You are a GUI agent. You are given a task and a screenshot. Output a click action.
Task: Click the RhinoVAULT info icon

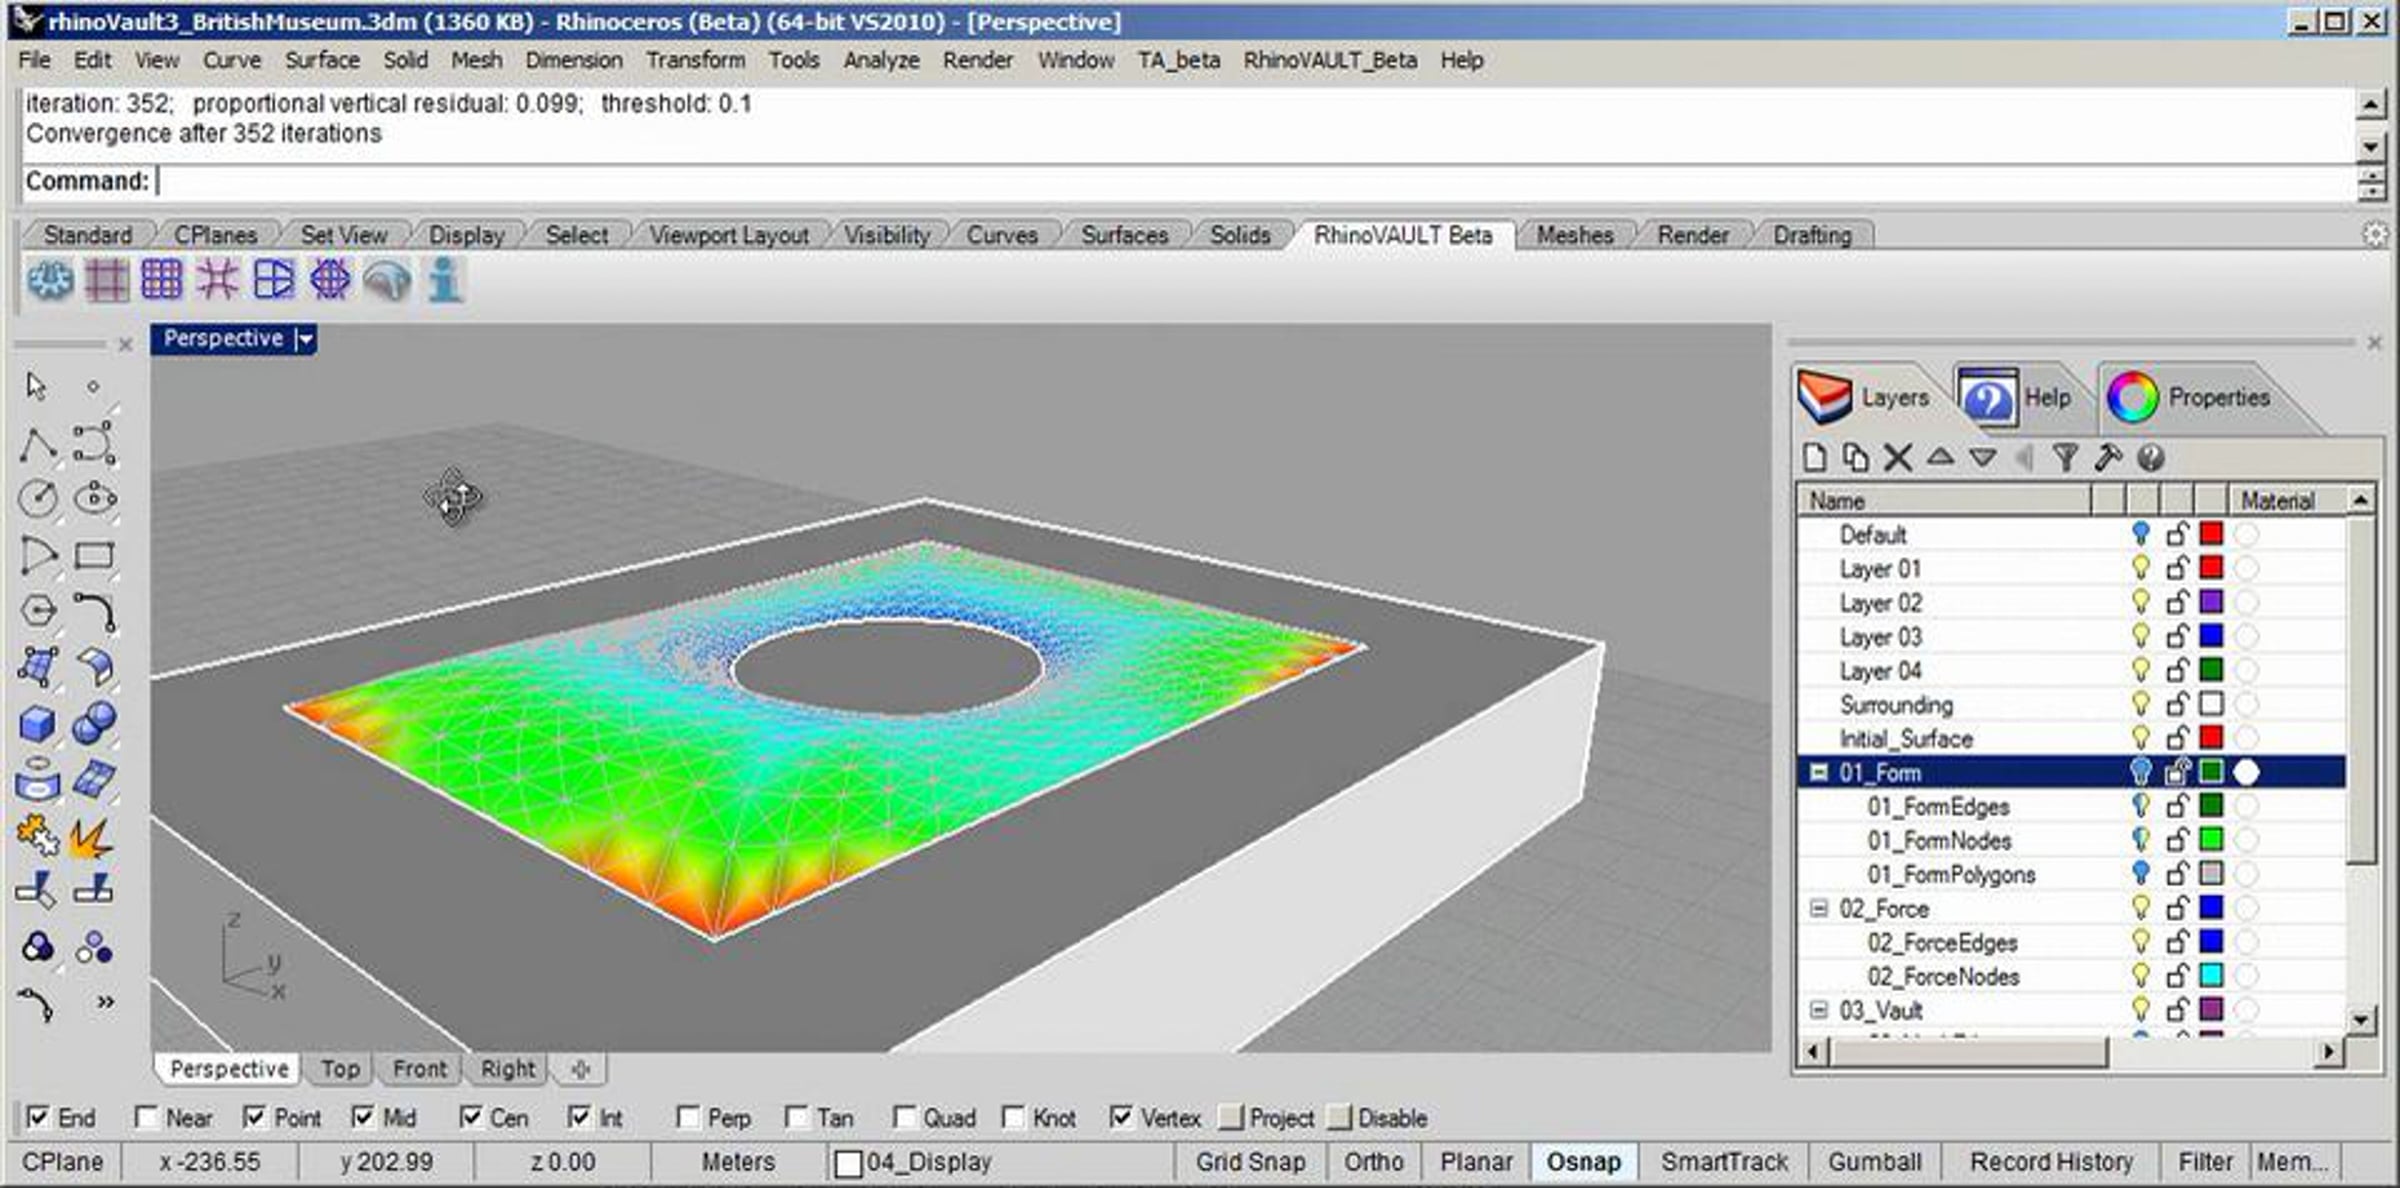pos(445,281)
